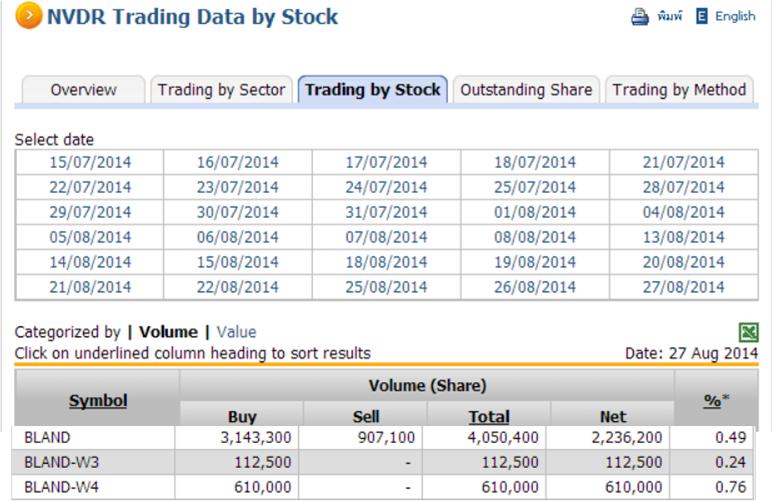Image resolution: width=773 pixels, height=501 pixels.
Task: Select the Trading by Stock tab
Action: (x=373, y=90)
